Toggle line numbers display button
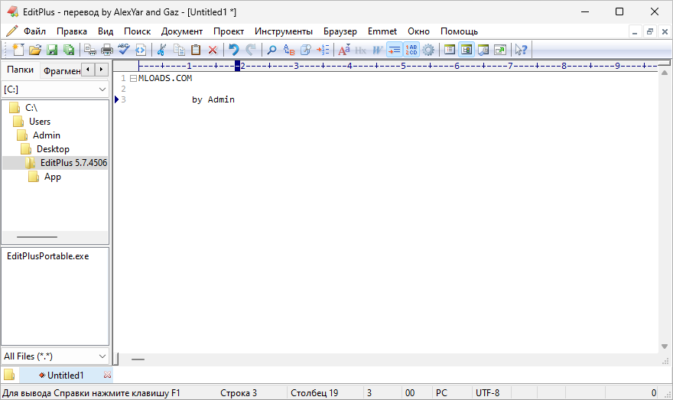This screenshot has width=673, height=400. tap(411, 50)
